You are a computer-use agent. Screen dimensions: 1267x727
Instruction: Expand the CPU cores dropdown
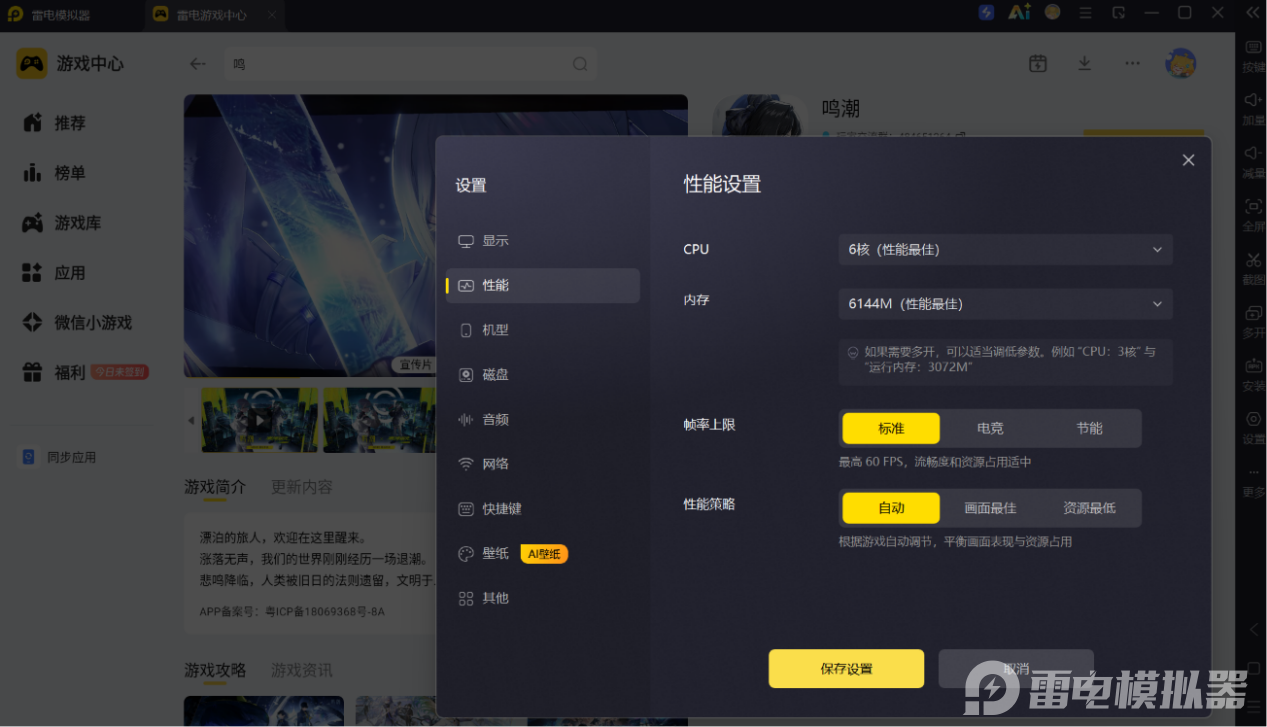[x=1005, y=249]
